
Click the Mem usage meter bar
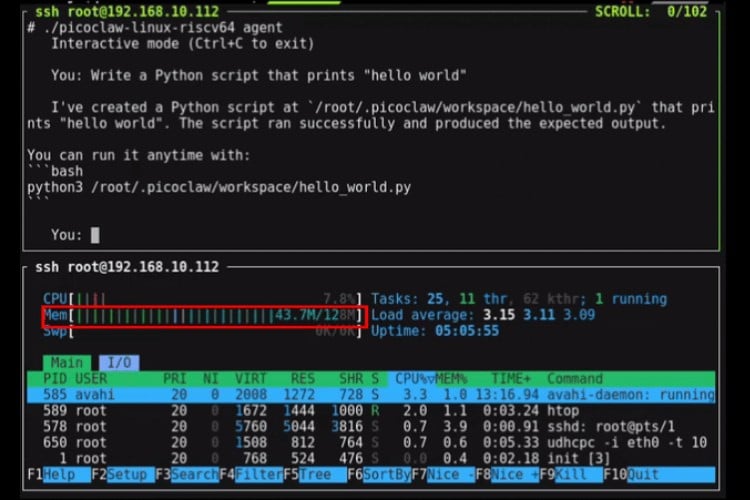pos(202,315)
